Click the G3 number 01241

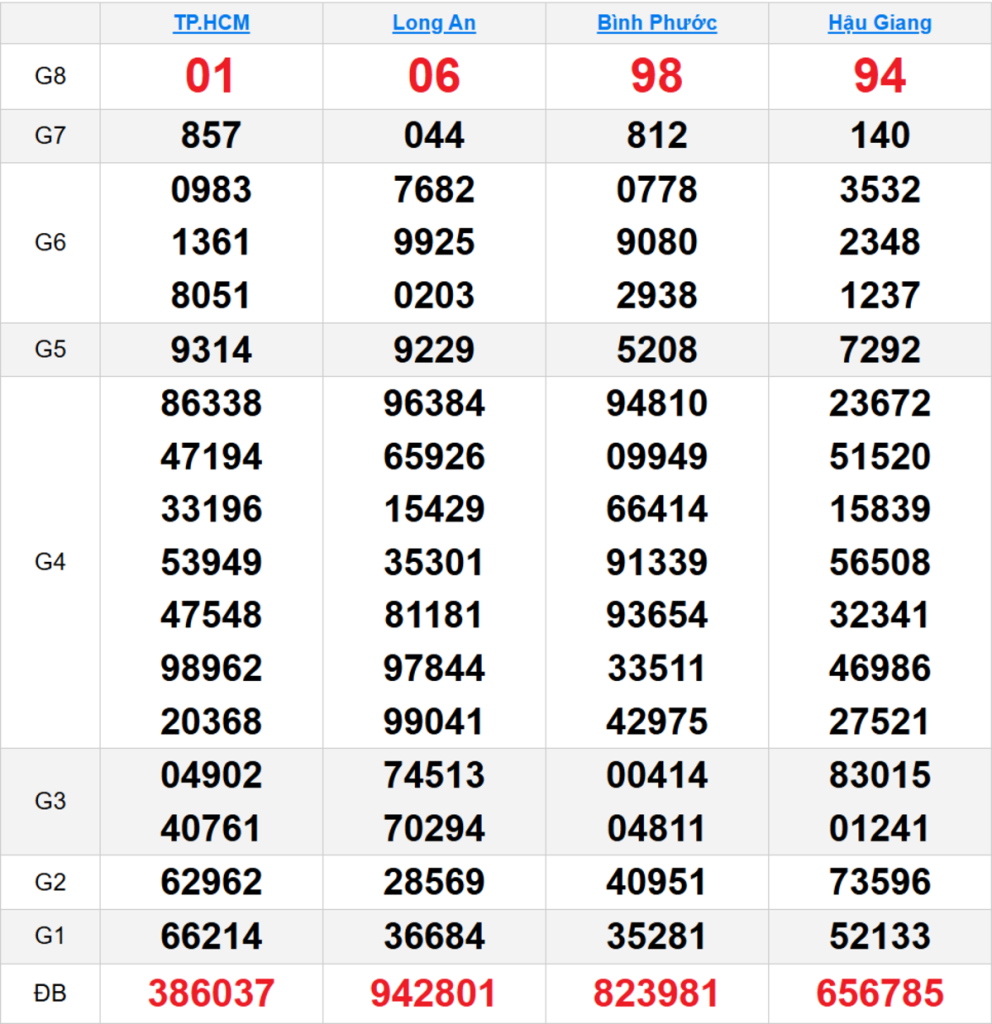click(879, 829)
